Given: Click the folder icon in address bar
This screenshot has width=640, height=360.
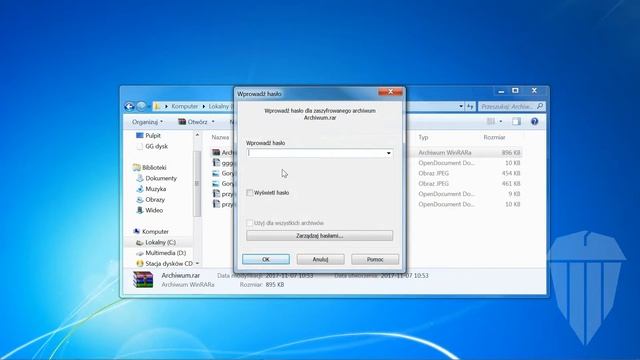Looking at the screenshot, I should [x=157, y=106].
